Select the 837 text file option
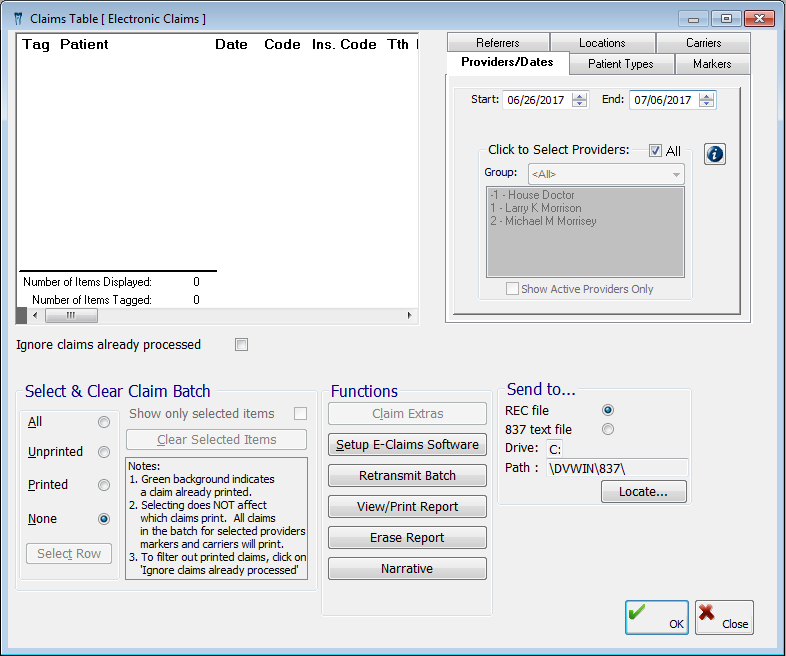The height and width of the screenshot is (656, 786). (607, 429)
